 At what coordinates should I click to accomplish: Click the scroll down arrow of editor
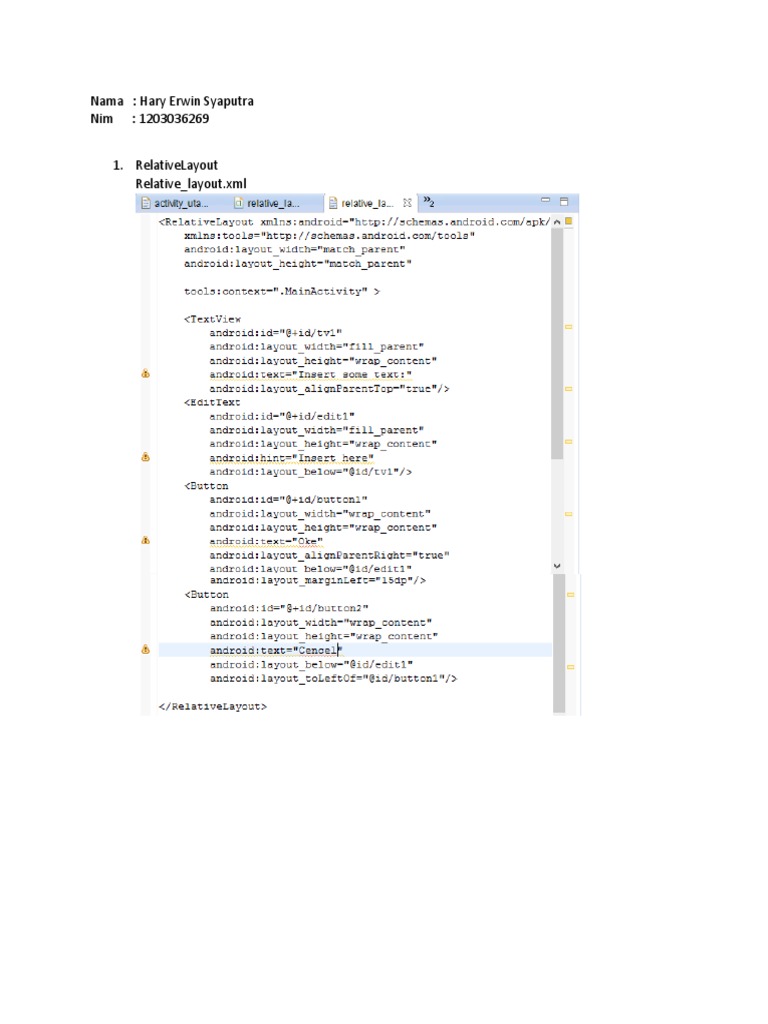click(x=557, y=566)
